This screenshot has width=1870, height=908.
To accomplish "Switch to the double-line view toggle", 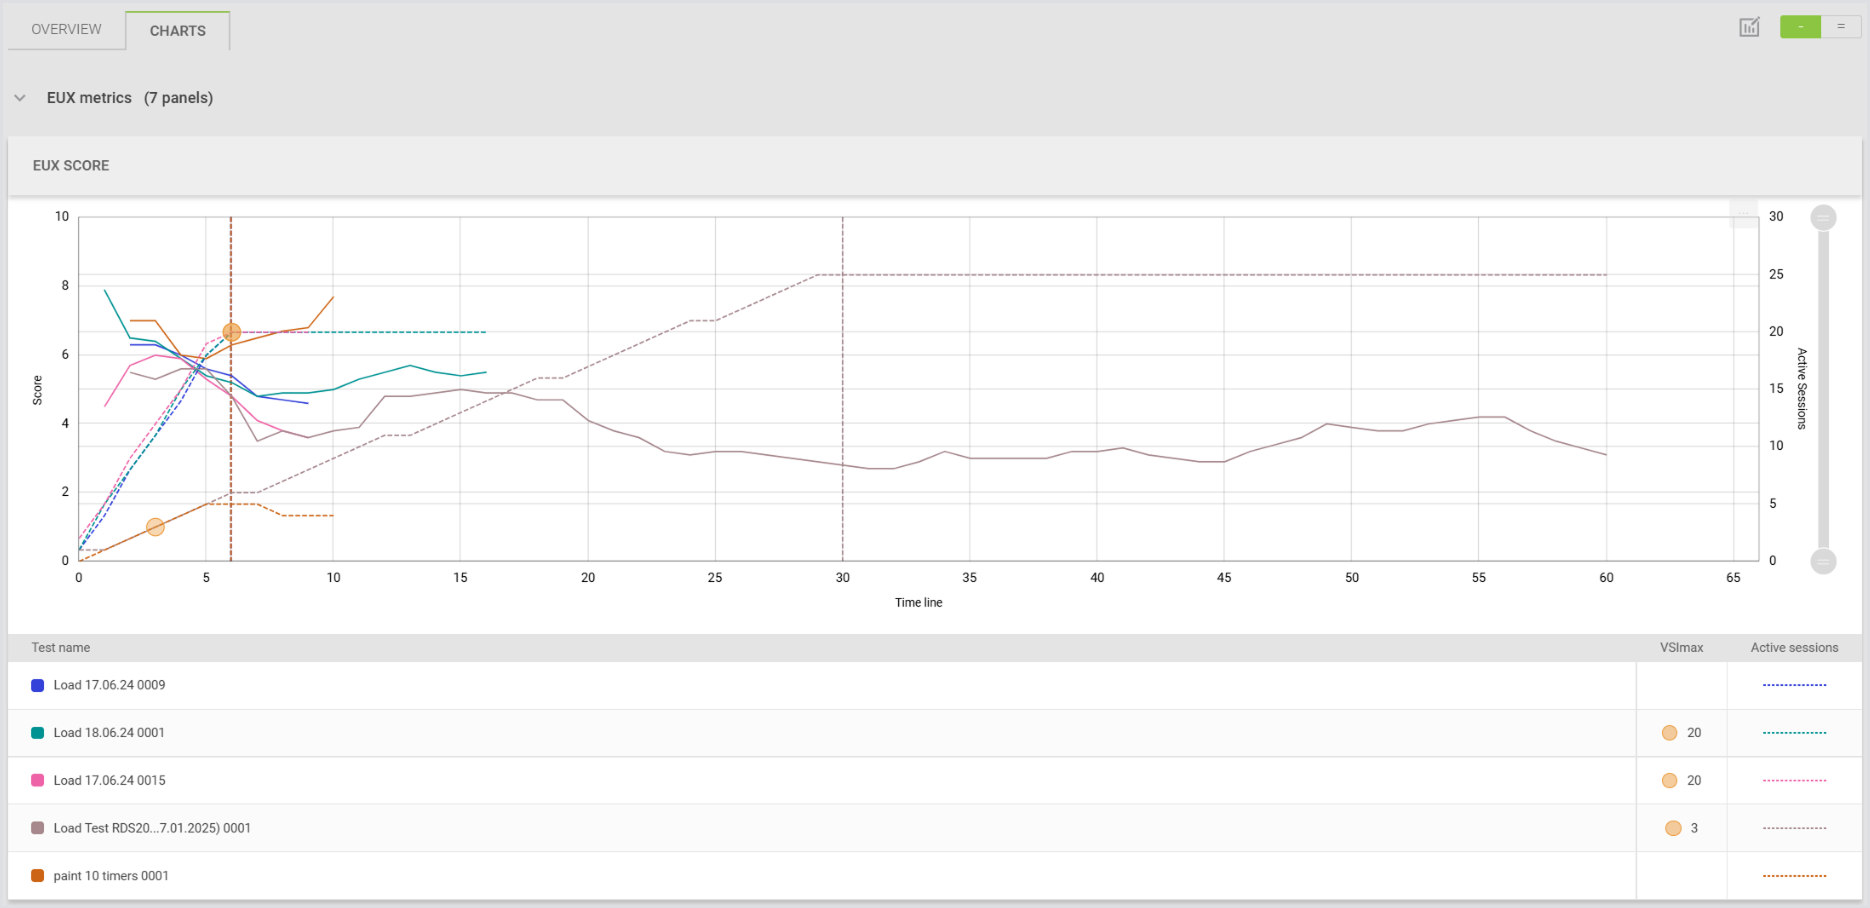I will (1840, 27).
